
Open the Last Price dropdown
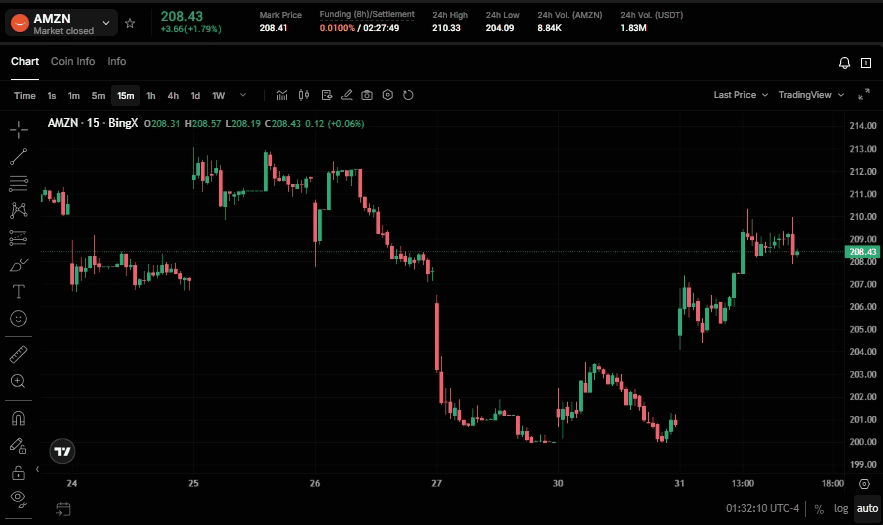pos(740,95)
